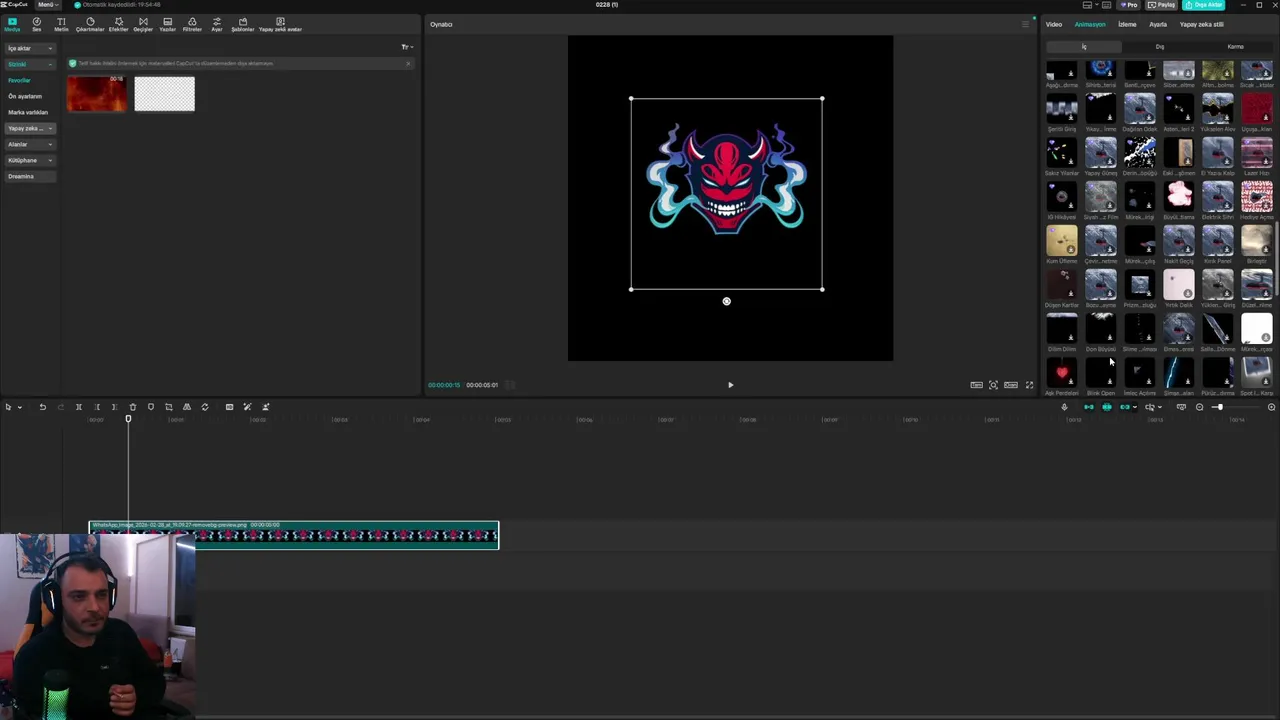Open the Şablonlar templates panel
This screenshot has width=1280, height=720.
242,24
